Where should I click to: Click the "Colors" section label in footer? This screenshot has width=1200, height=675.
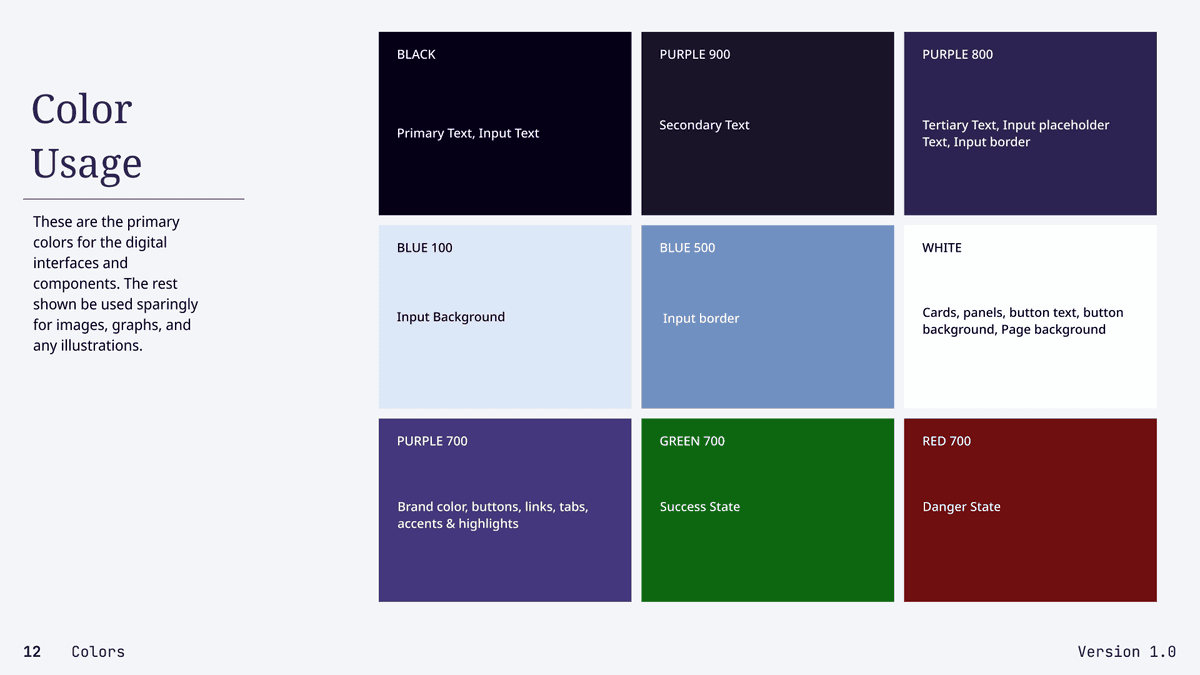coord(98,652)
